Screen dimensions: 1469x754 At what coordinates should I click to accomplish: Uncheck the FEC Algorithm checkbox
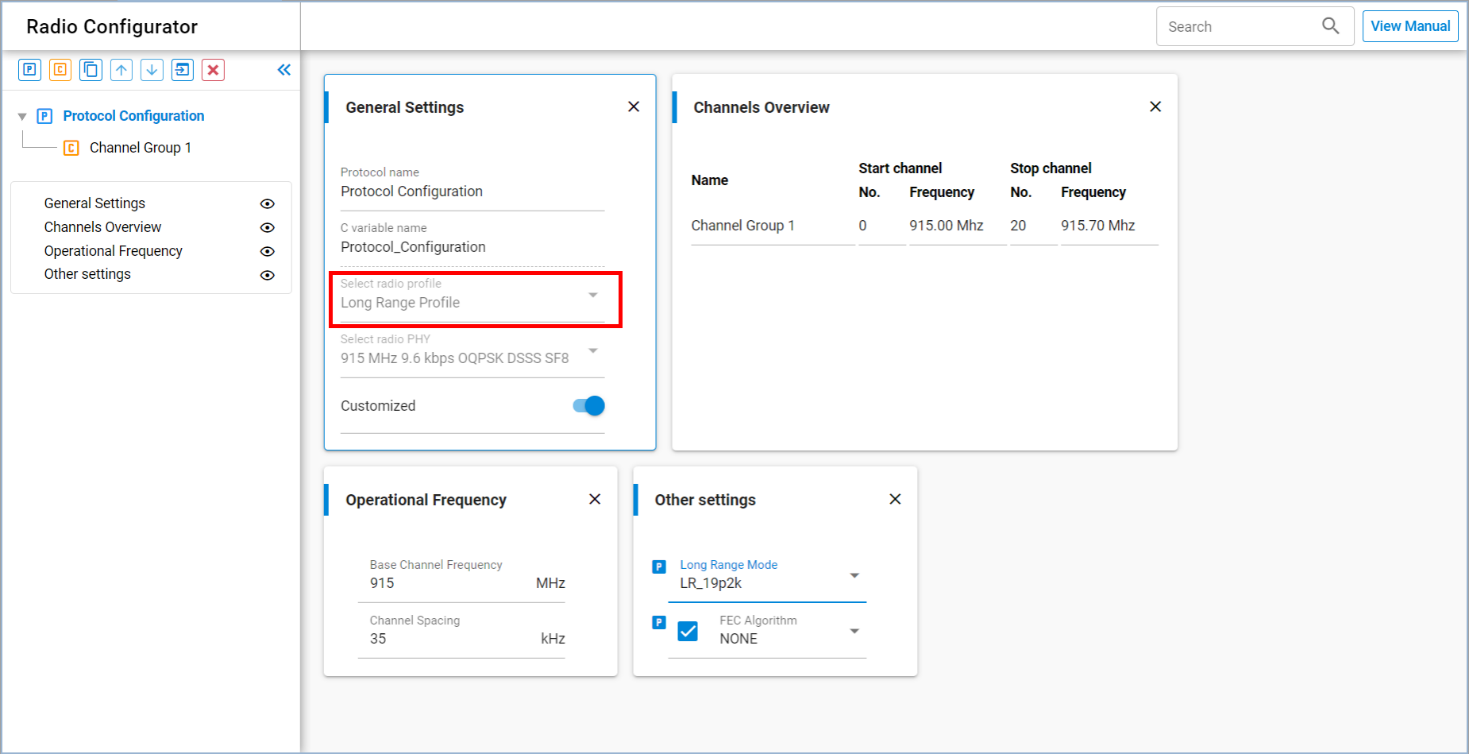(x=688, y=631)
